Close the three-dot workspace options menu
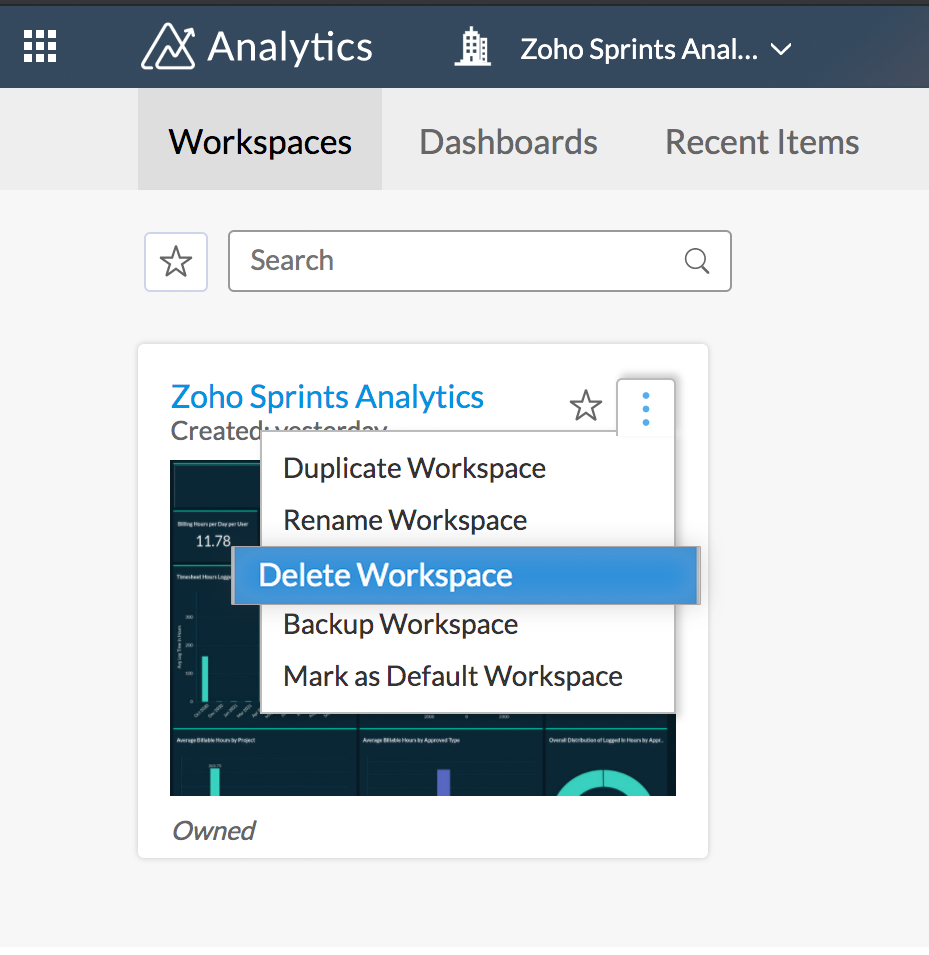 pos(646,408)
